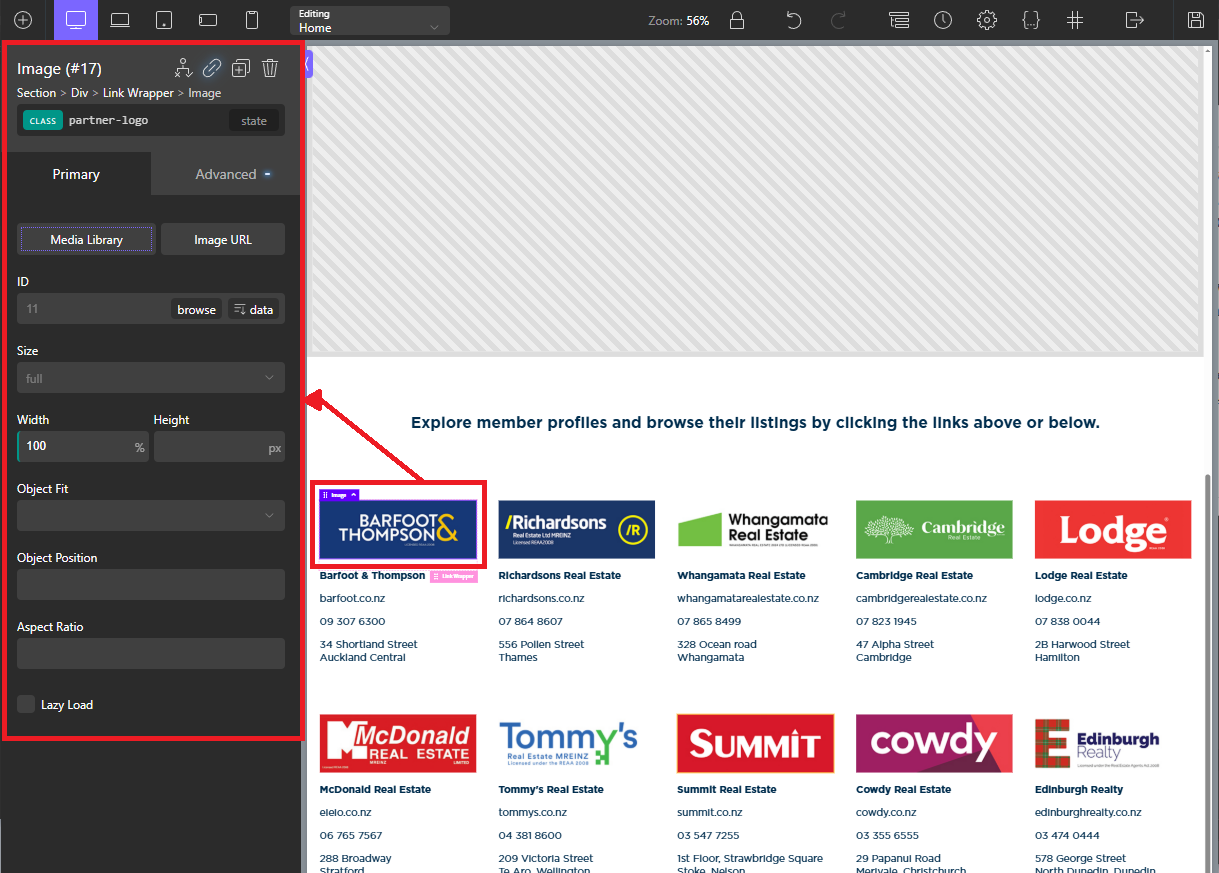Click Section in the breadcrumb
Image resolution: width=1219 pixels, height=873 pixels.
tap(37, 93)
